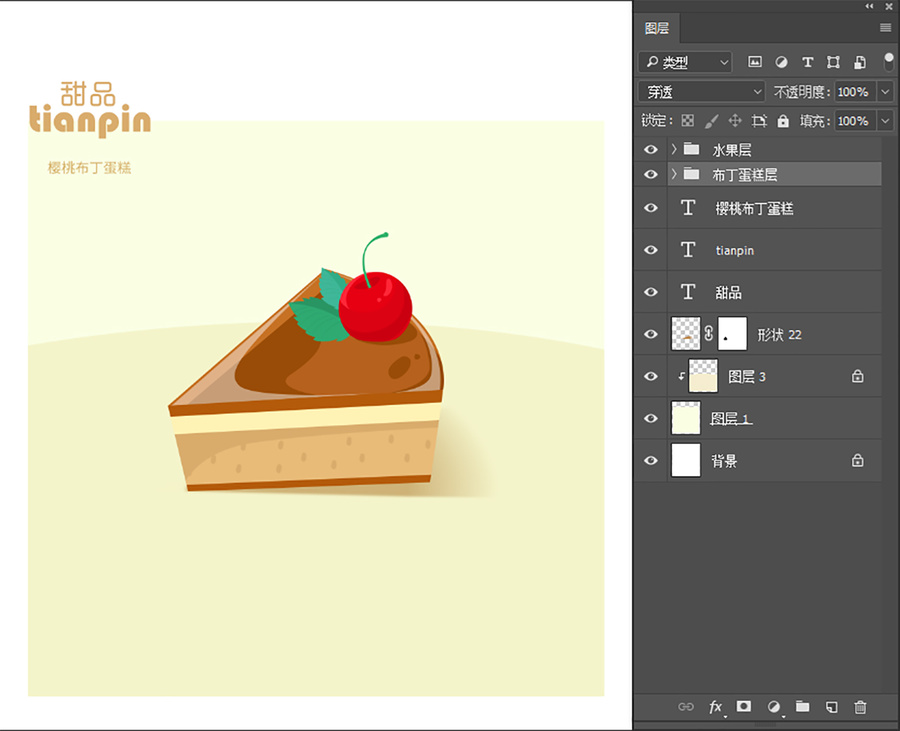Viewport: 900px width, 731px height.
Task: Select the 樱桃布丁蛋糕 layer name
Action: click(x=754, y=208)
